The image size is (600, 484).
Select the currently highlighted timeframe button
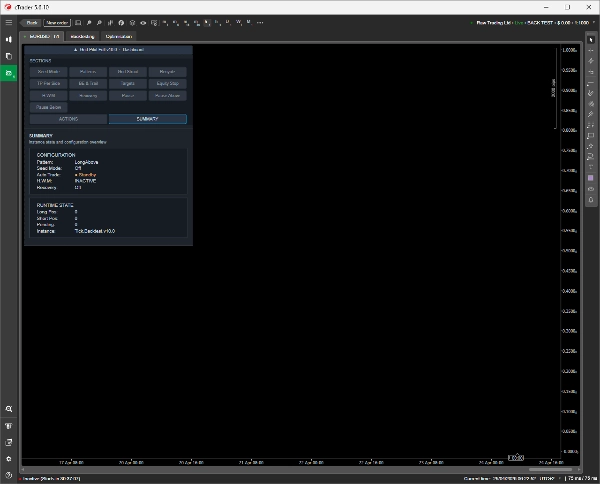207,23
